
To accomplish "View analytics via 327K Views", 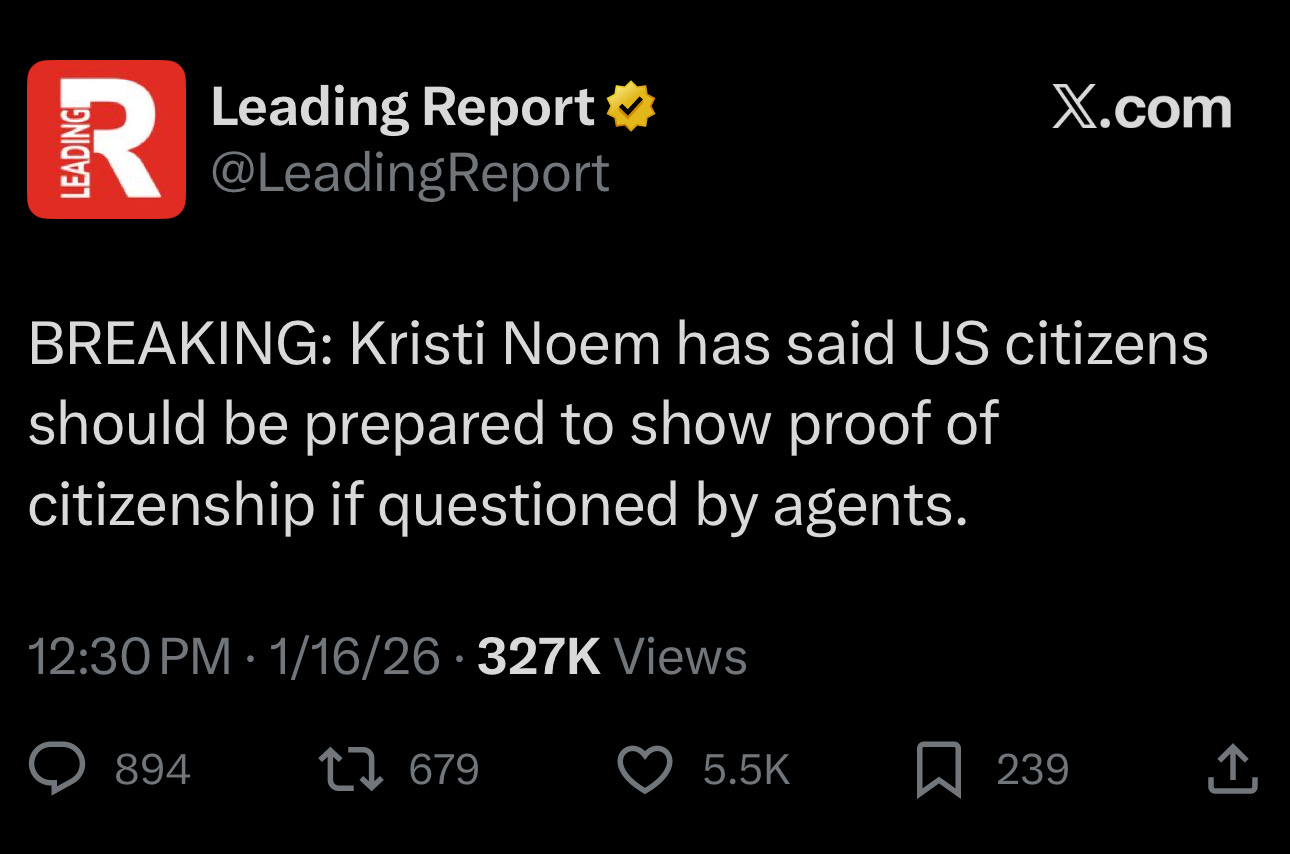I will (x=612, y=657).
